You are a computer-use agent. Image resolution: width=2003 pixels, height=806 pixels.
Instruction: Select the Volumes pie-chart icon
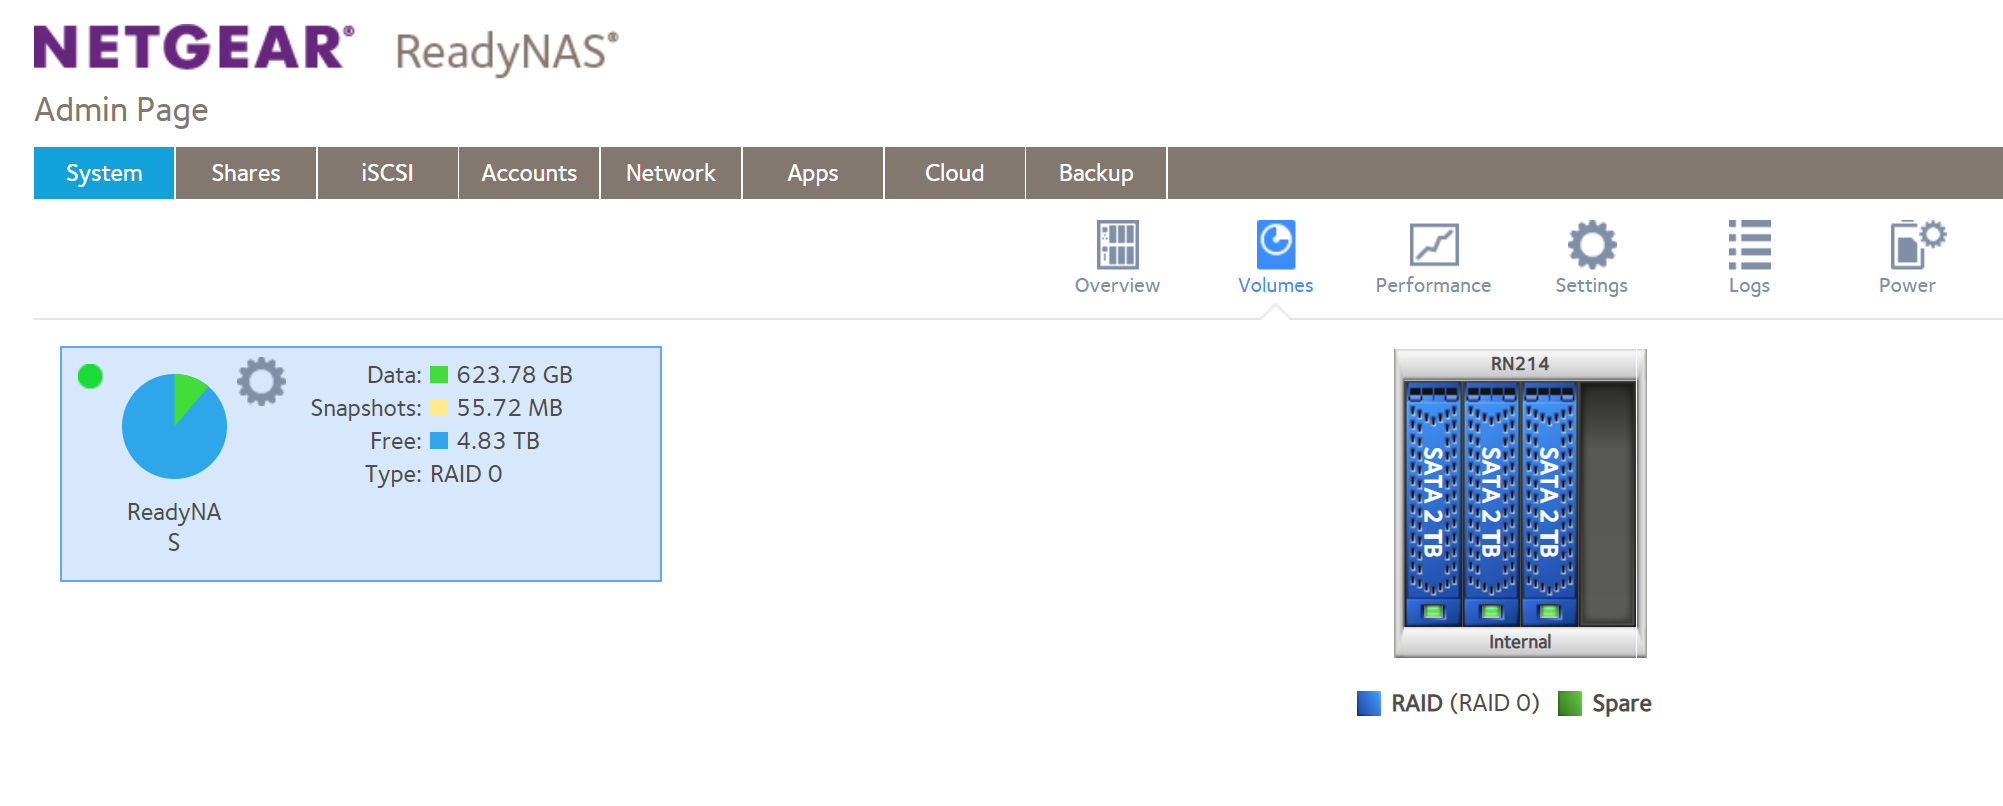(1275, 245)
